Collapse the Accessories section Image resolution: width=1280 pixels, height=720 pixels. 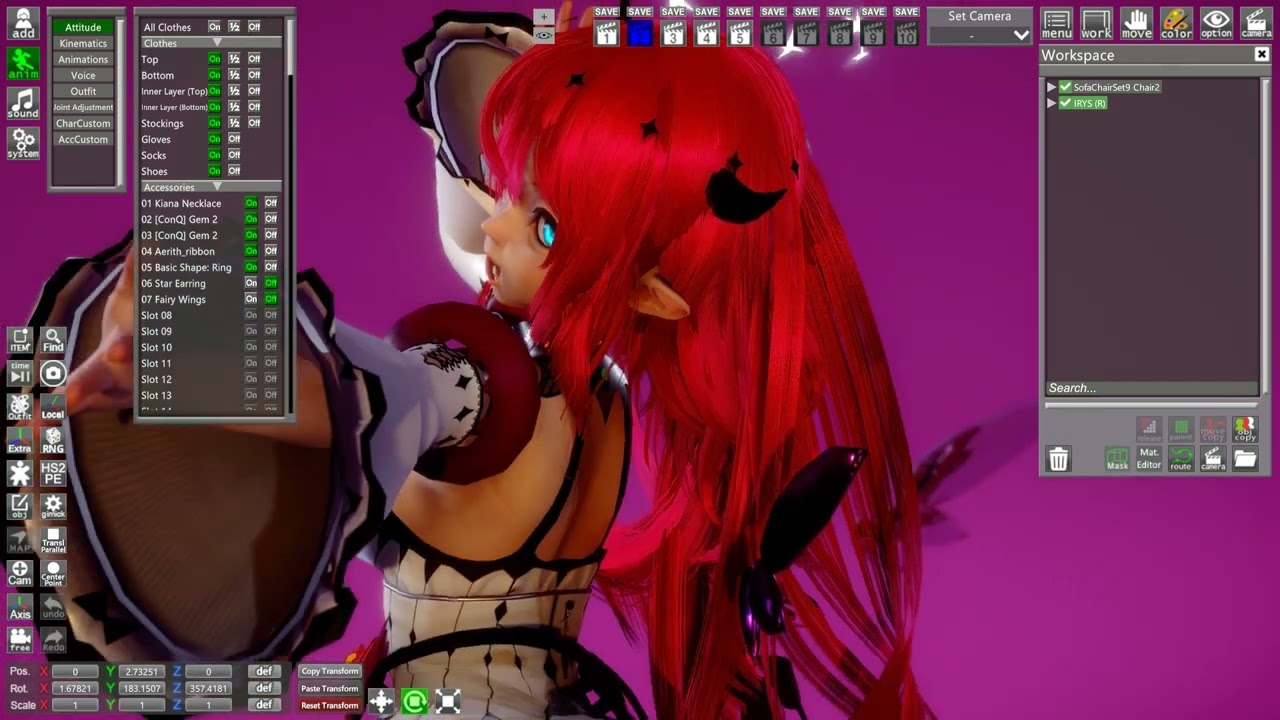217,187
